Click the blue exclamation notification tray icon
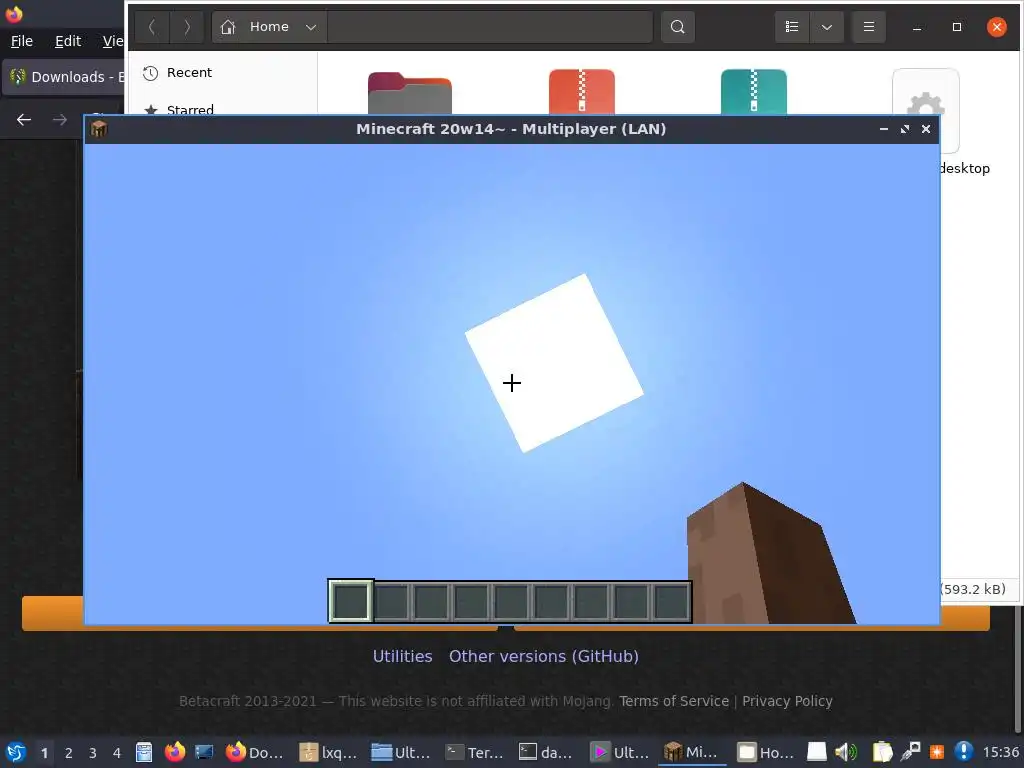 click(964, 752)
